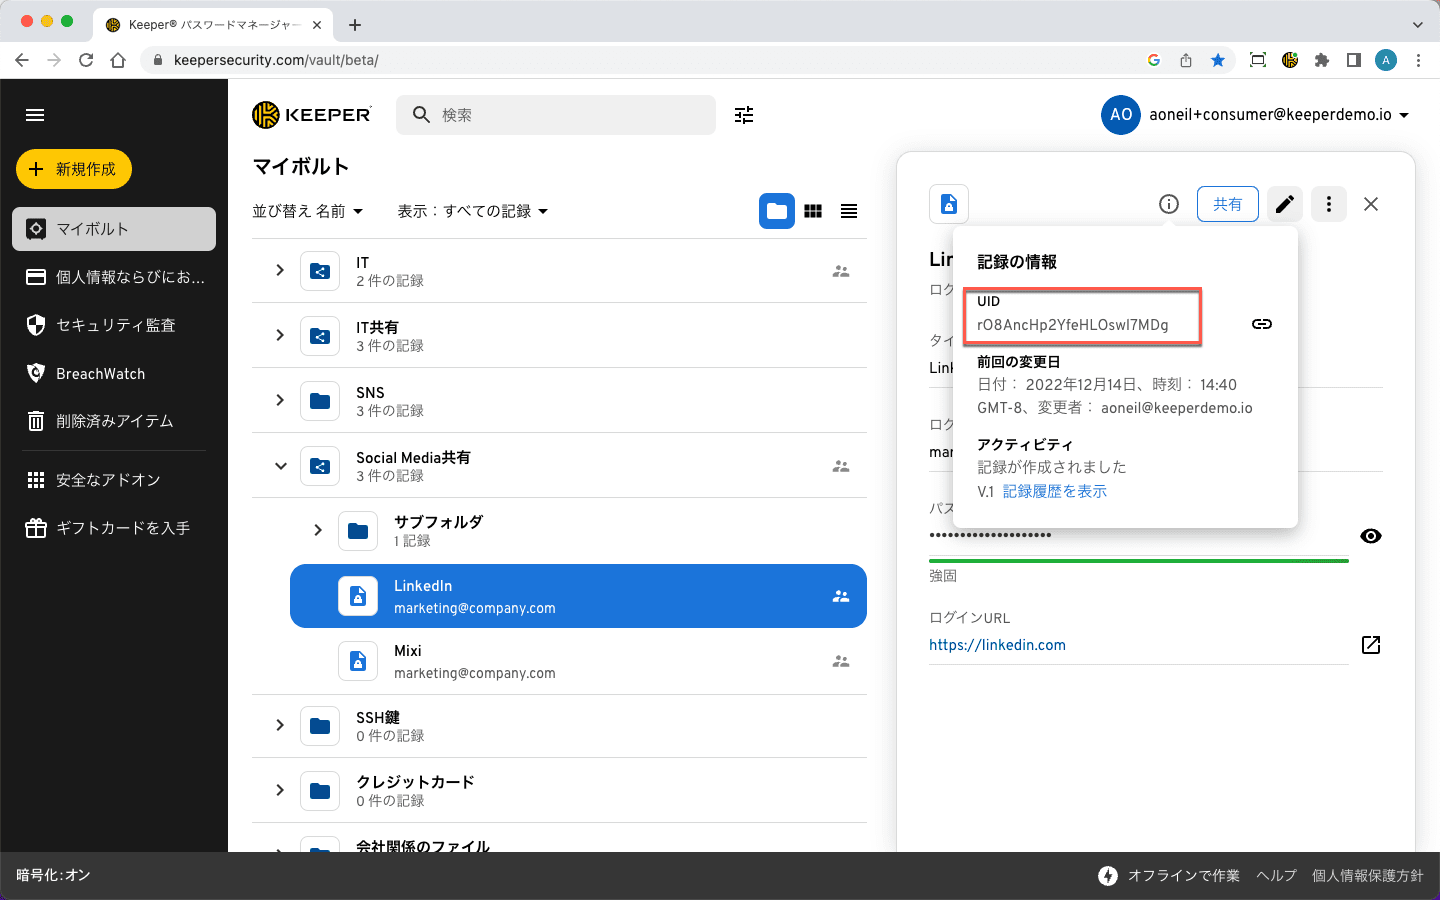The width and height of the screenshot is (1440, 900).
Task: Click the 検索 search field
Action: [570, 115]
